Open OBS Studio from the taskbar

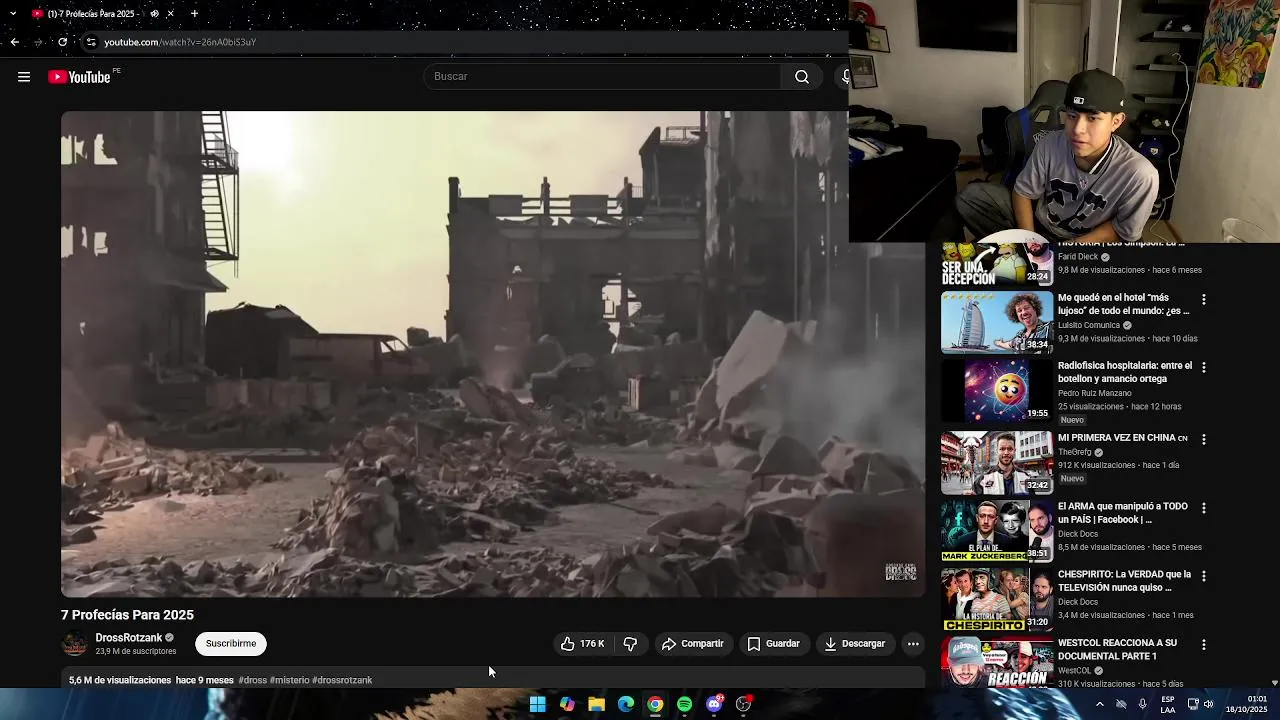click(x=743, y=704)
